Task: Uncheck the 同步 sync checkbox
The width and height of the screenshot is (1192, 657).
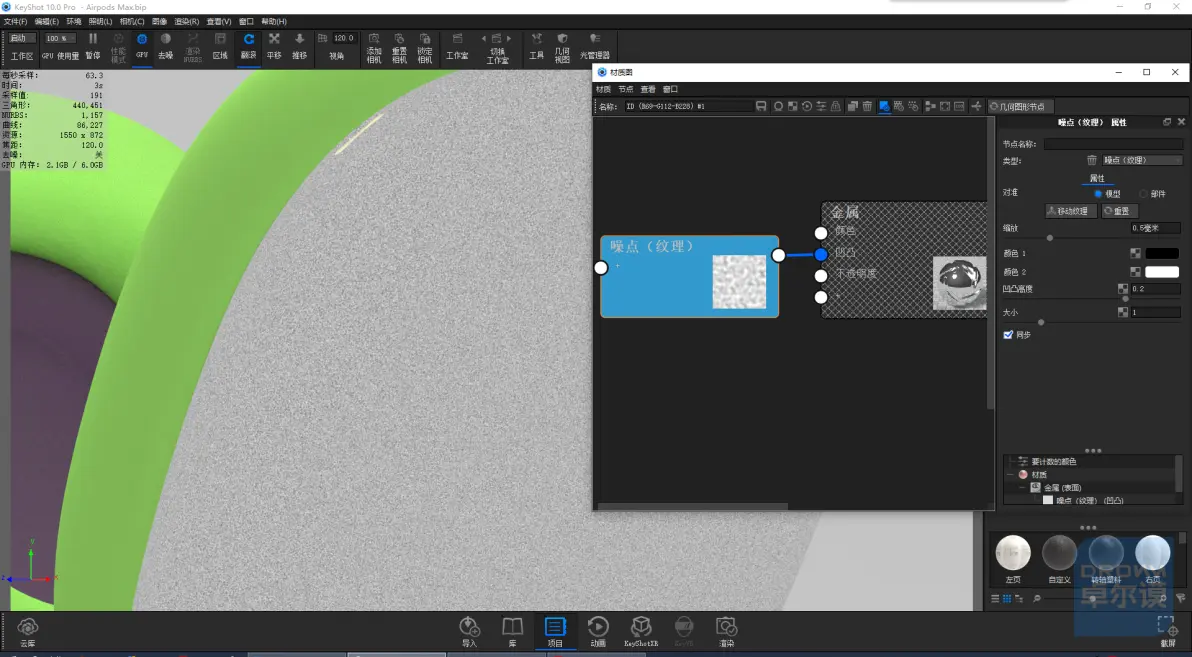Action: [1008, 335]
